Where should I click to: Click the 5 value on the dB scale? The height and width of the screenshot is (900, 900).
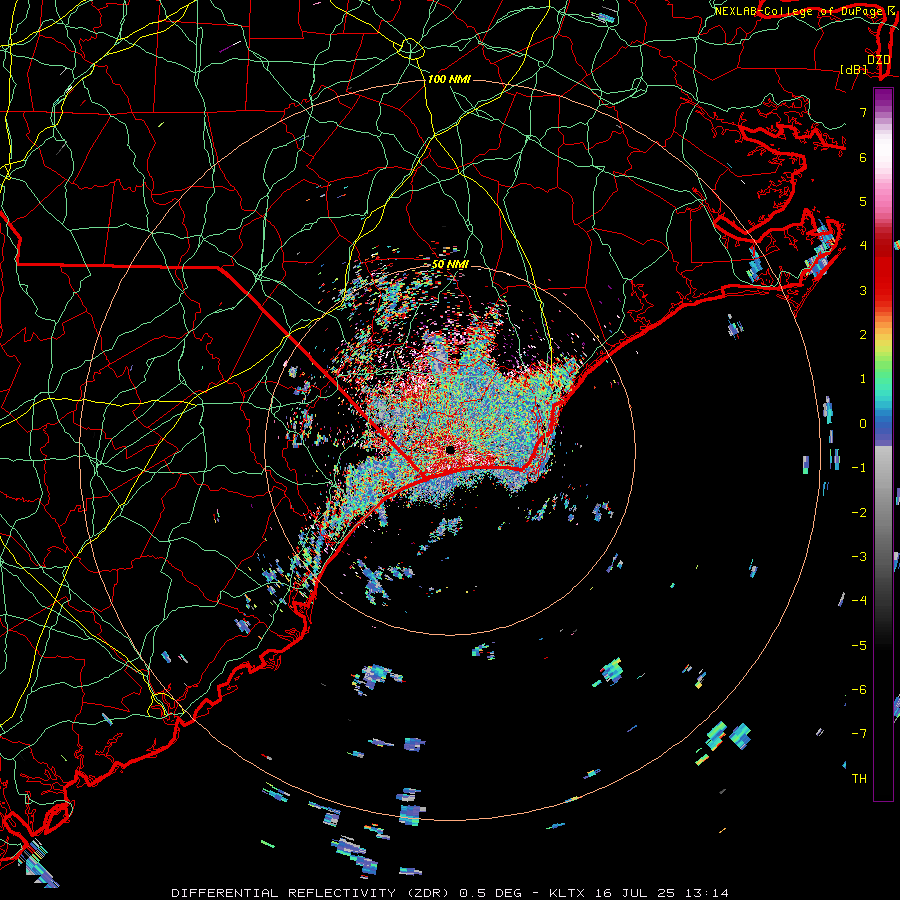pos(863,201)
